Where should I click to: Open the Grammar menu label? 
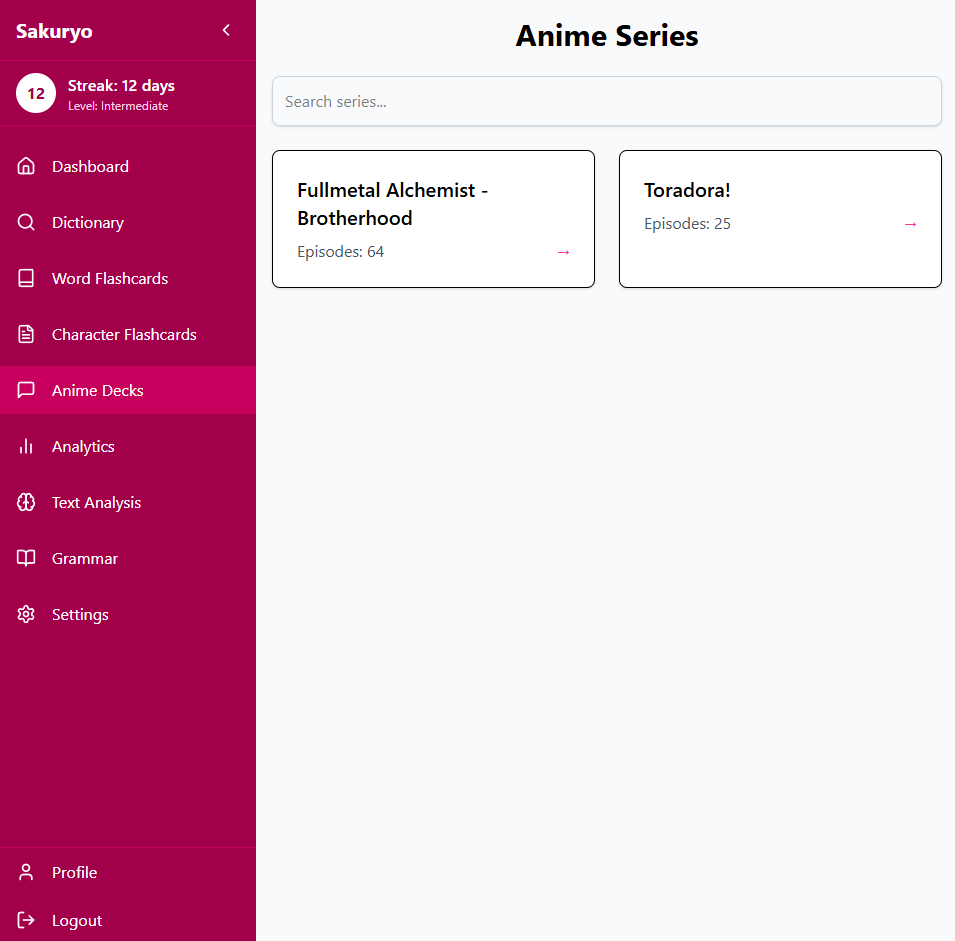click(x=85, y=558)
